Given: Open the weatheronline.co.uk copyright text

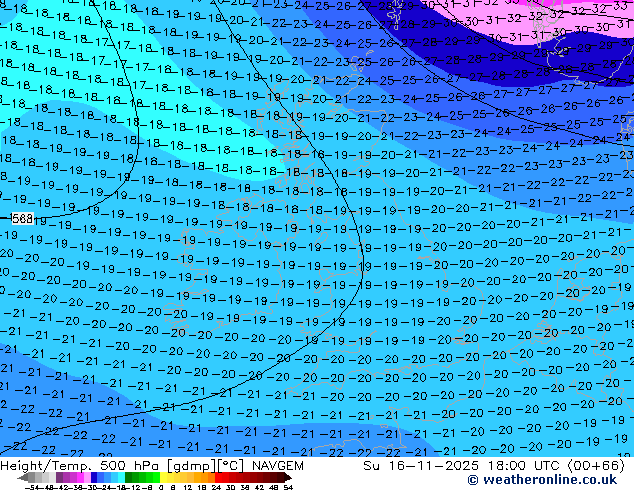Looking at the screenshot, I should 542,480.
